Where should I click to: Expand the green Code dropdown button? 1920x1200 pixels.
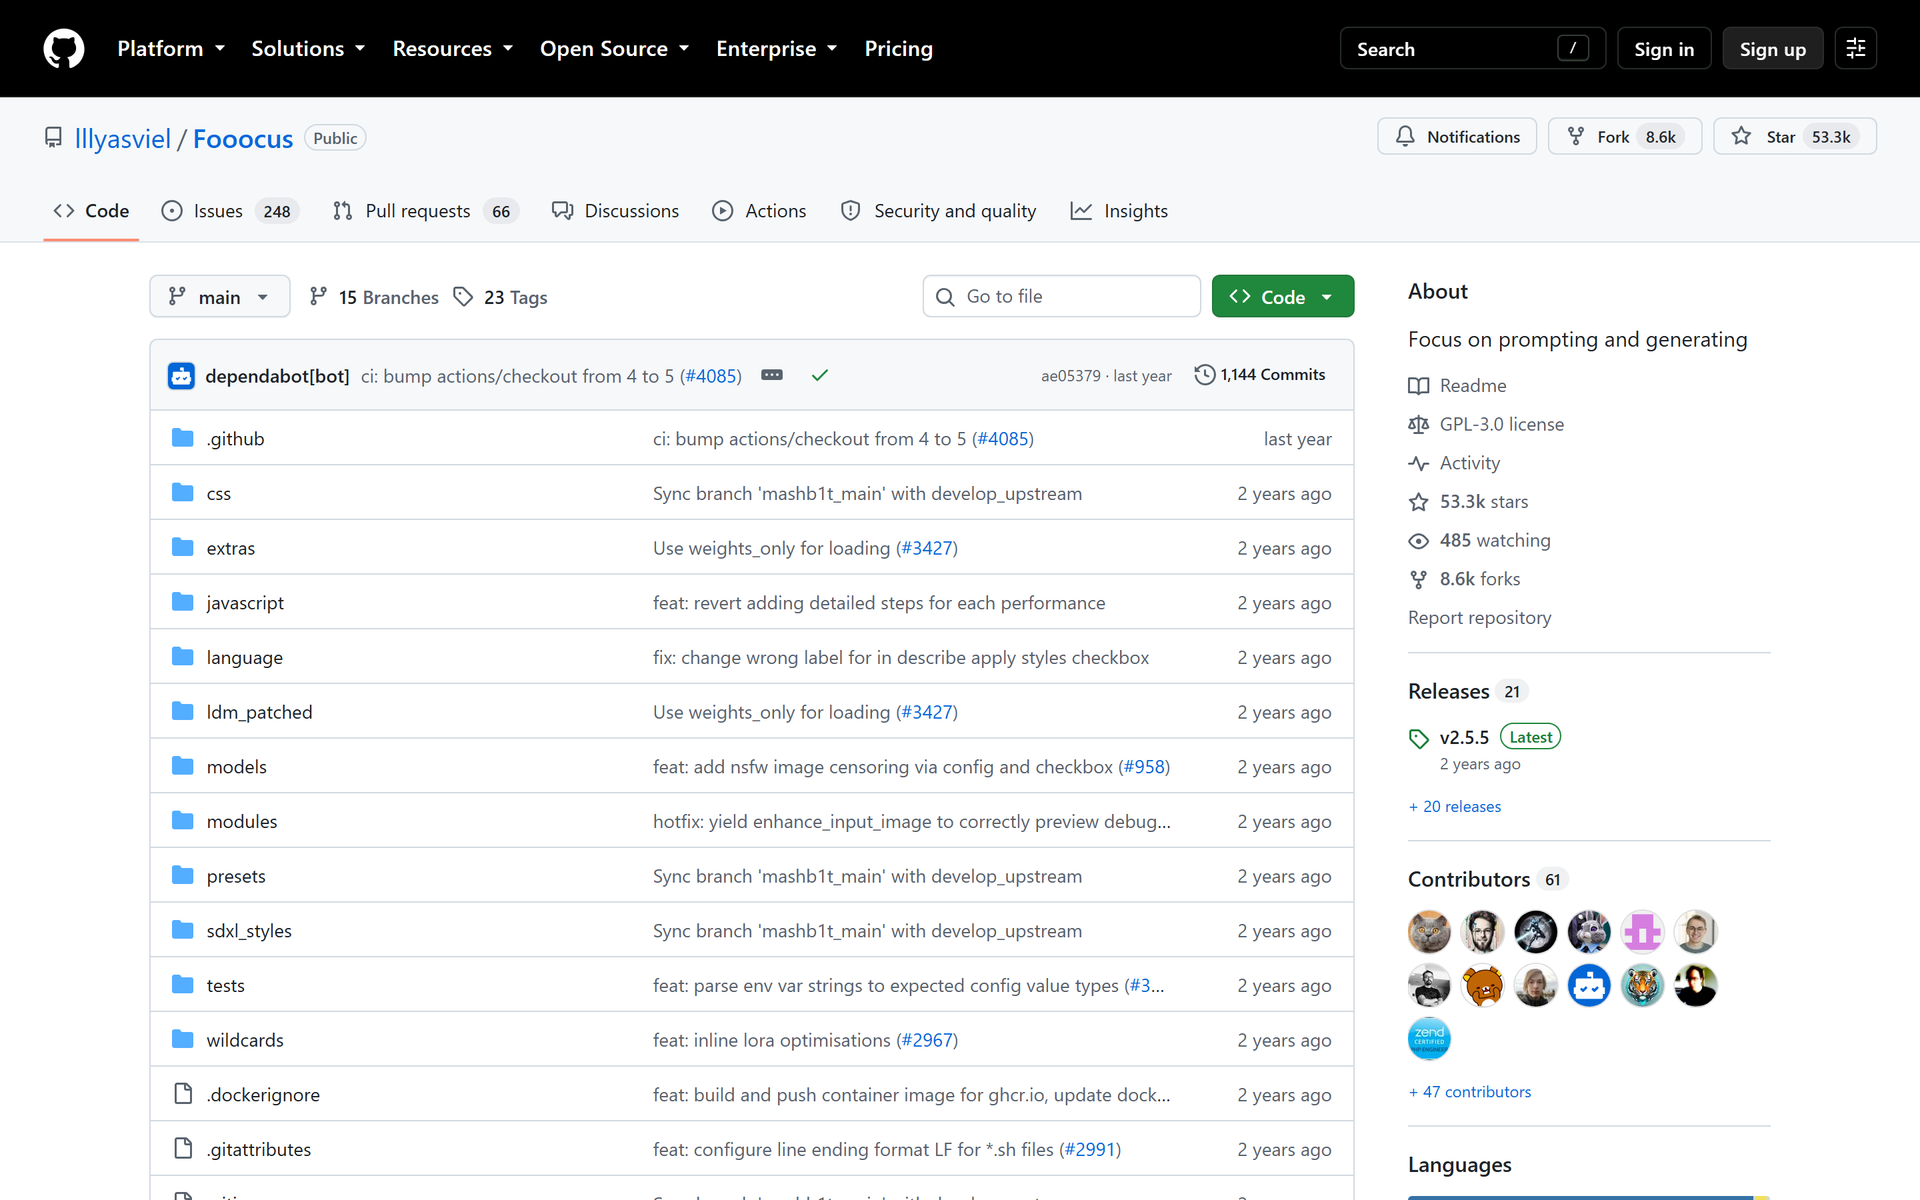point(1283,296)
